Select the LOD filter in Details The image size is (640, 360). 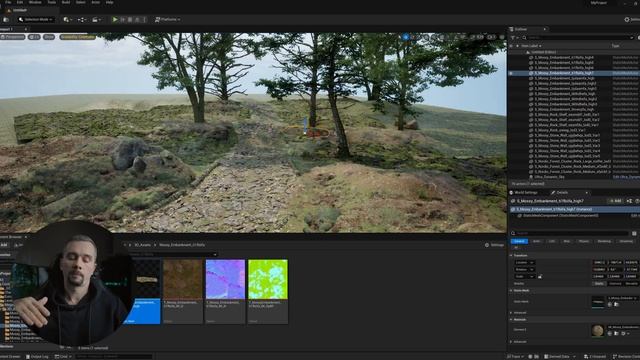coord(552,241)
